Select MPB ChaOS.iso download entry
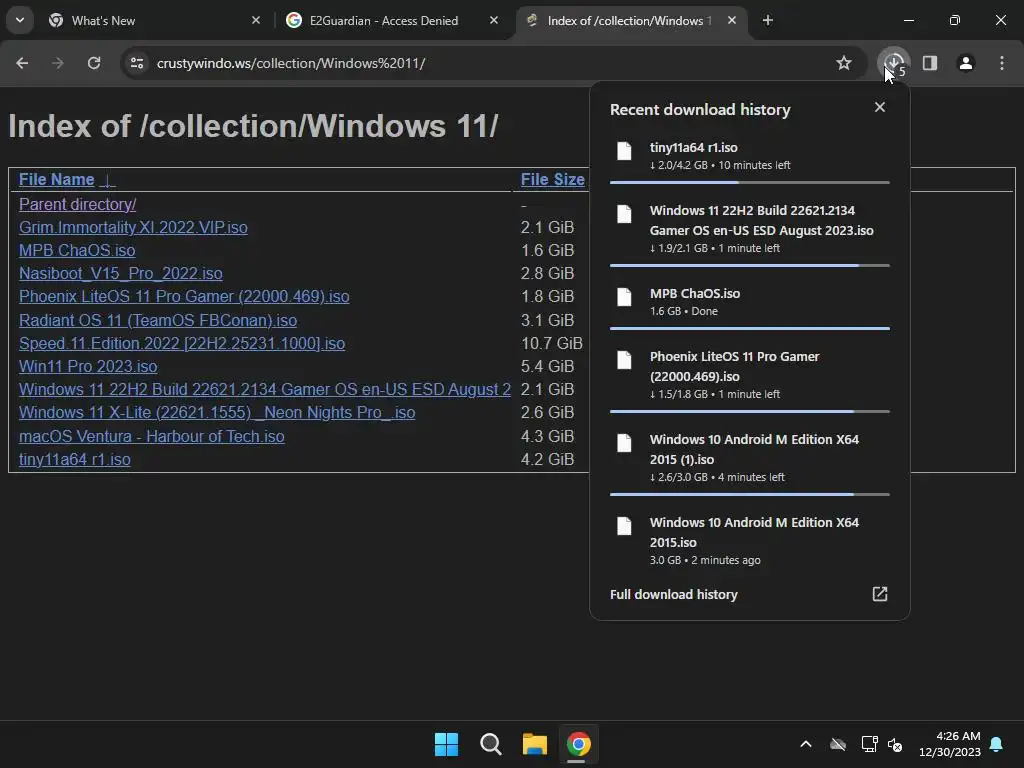This screenshot has width=1024, height=768. pos(750,304)
